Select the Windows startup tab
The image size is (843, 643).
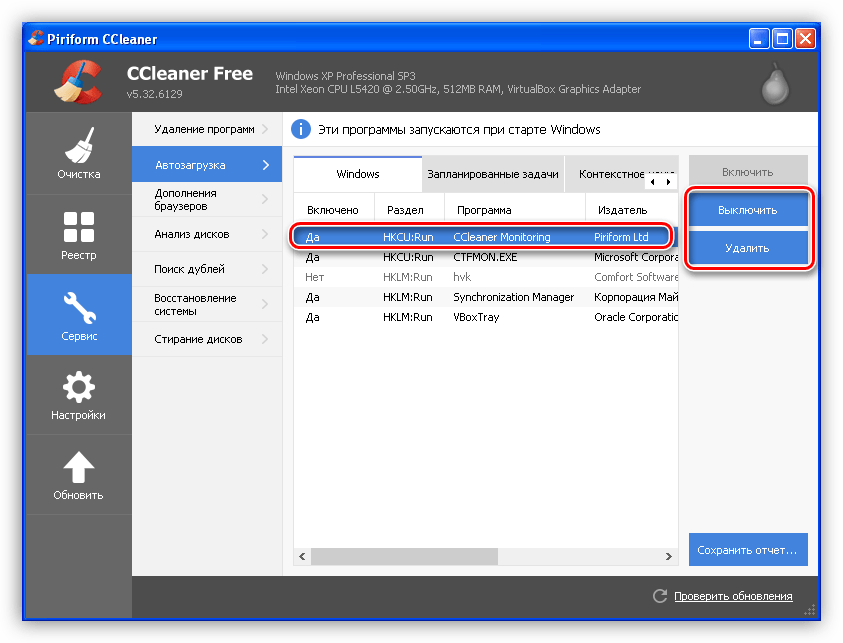pyautogui.click(x=357, y=174)
